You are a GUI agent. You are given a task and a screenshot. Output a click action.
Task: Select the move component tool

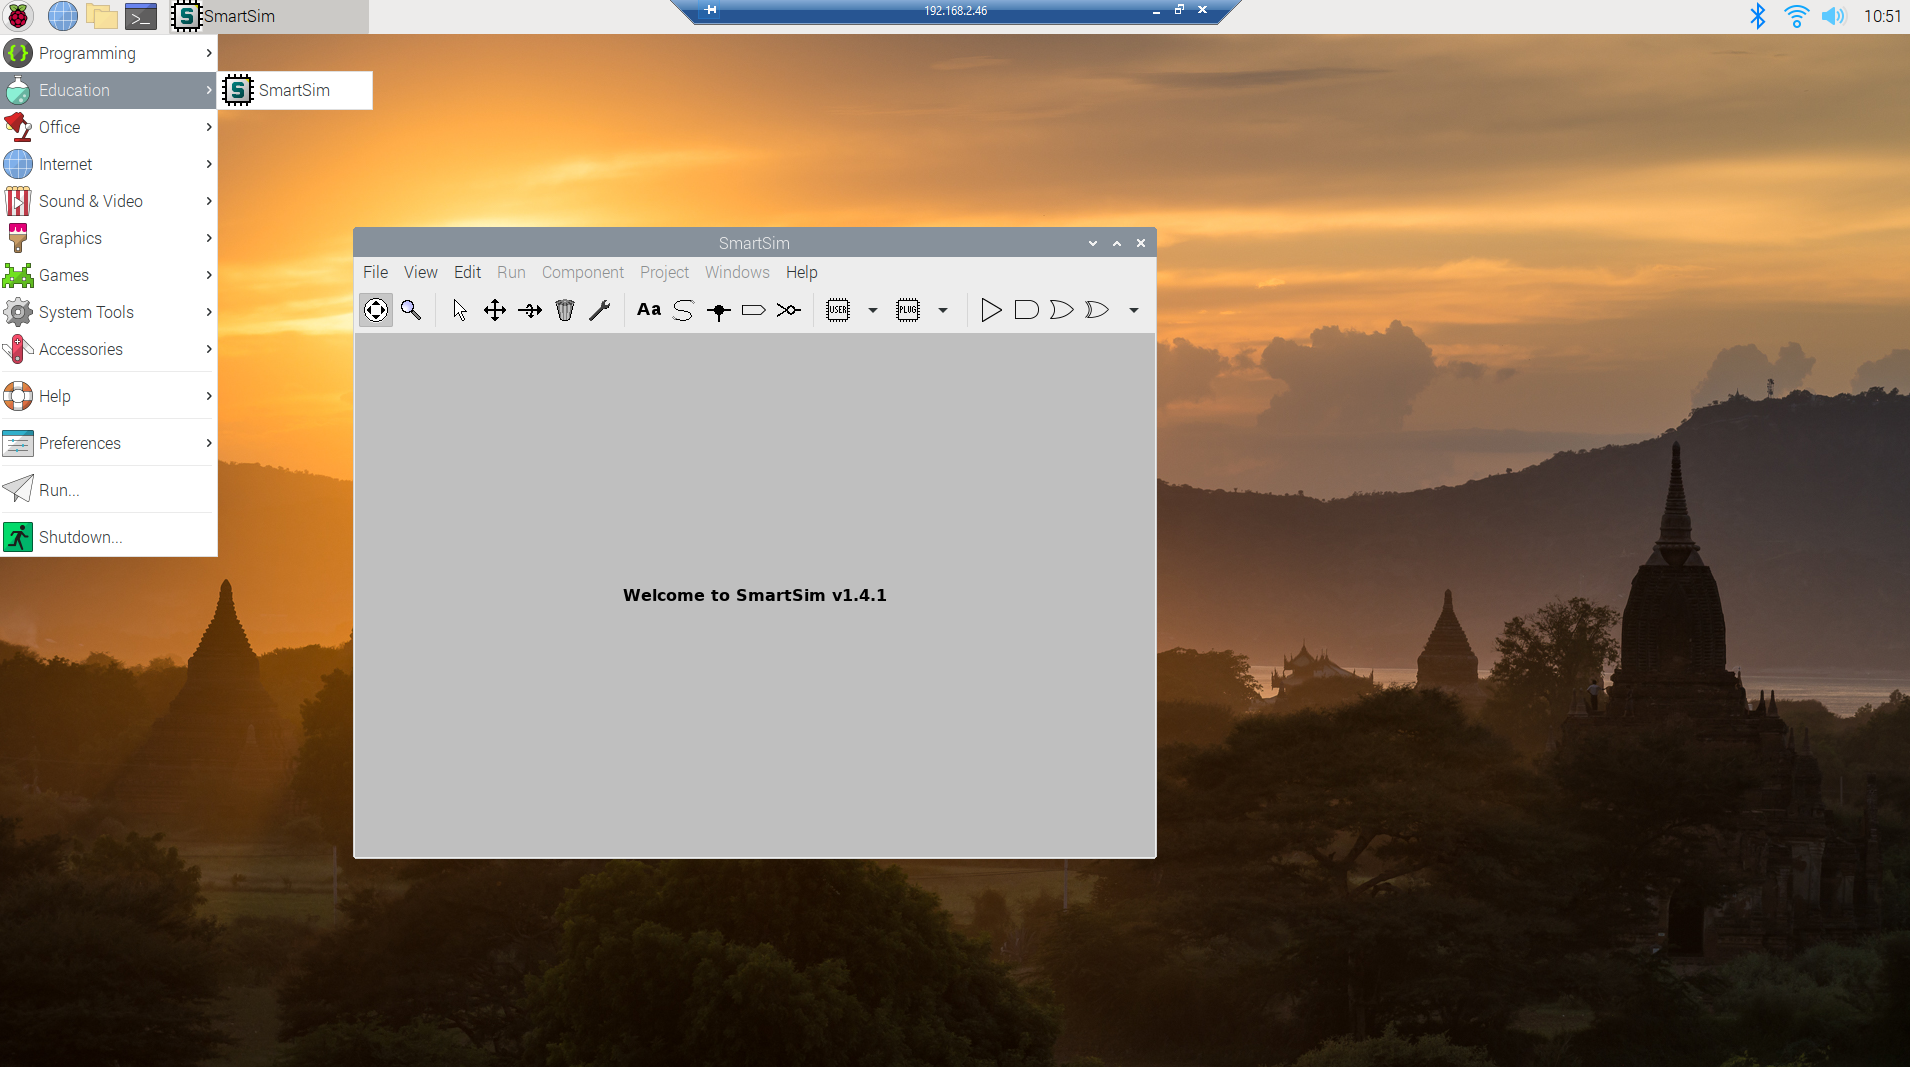click(495, 310)
